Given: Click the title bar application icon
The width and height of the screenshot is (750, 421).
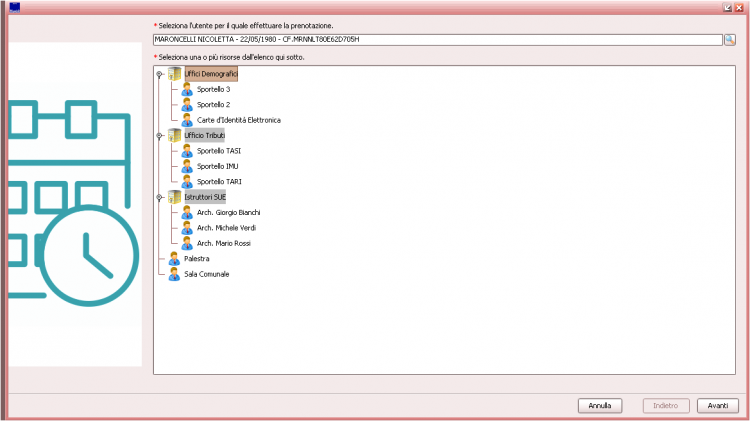Looking at the screenshot, I should pos(15,7).
